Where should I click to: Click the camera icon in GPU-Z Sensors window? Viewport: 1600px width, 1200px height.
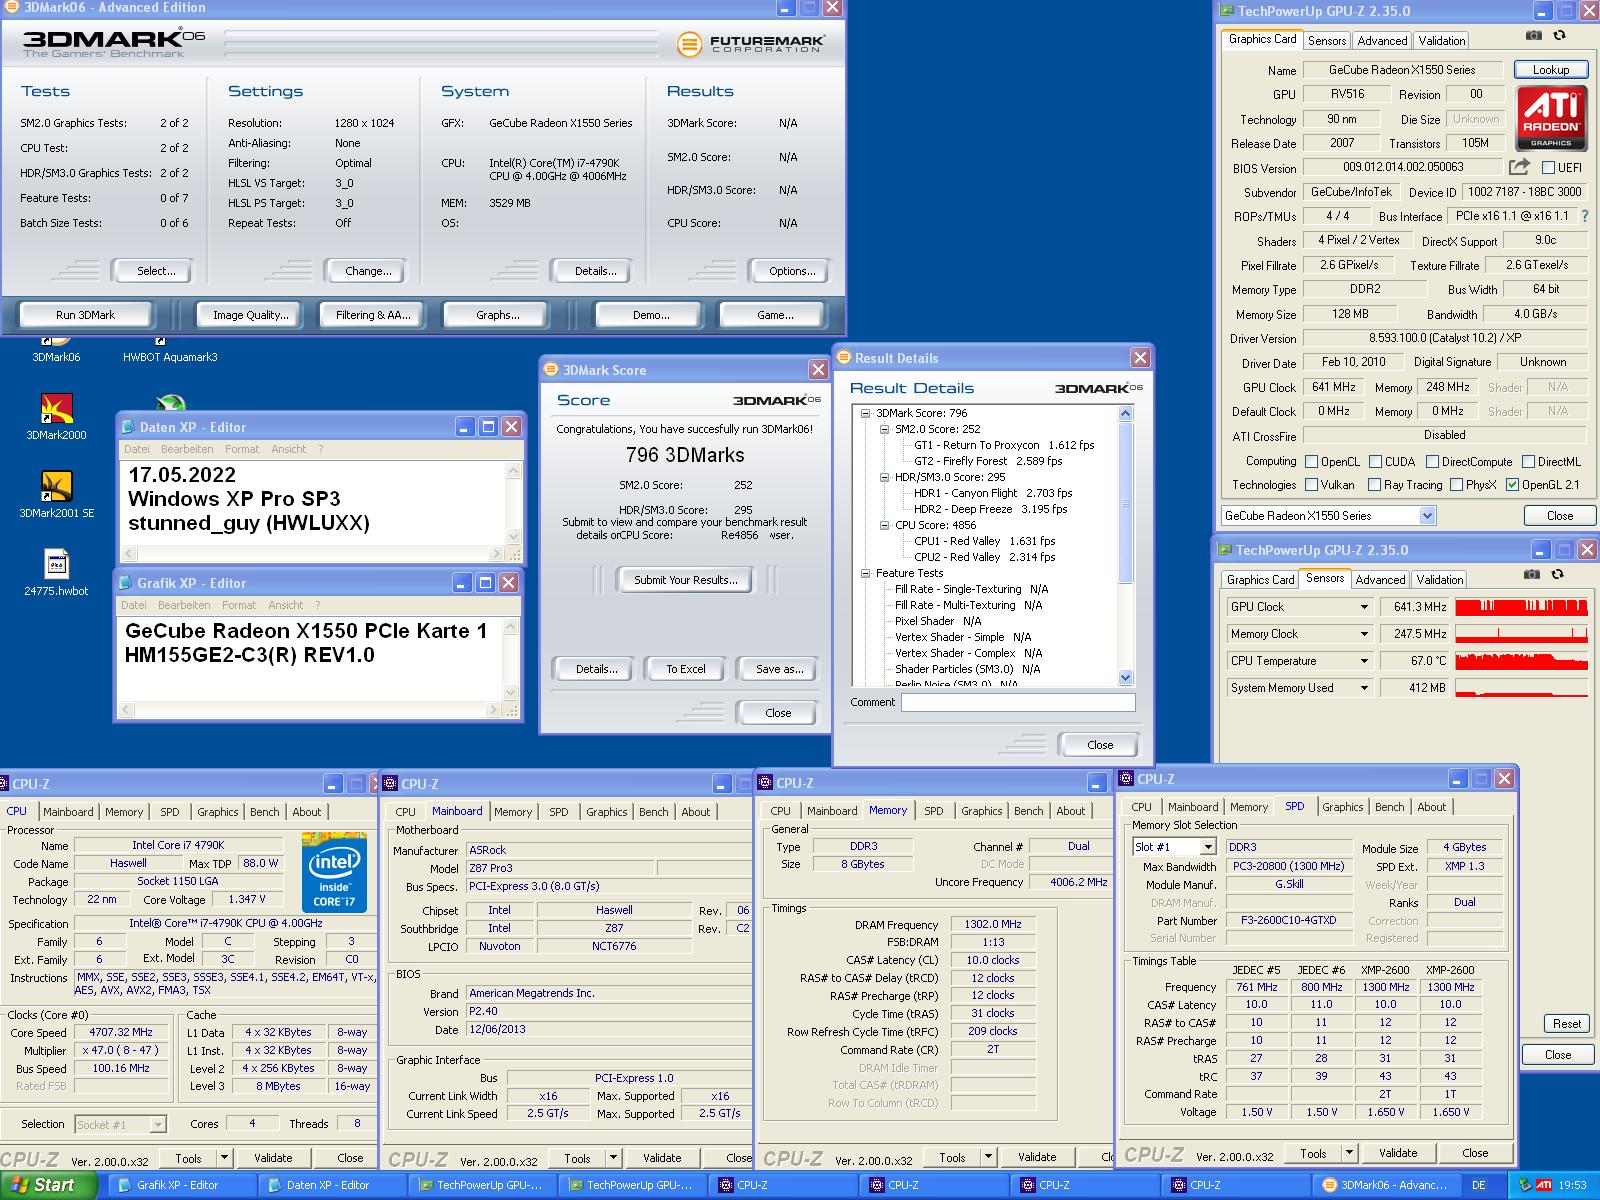[x=1532, y=575]
